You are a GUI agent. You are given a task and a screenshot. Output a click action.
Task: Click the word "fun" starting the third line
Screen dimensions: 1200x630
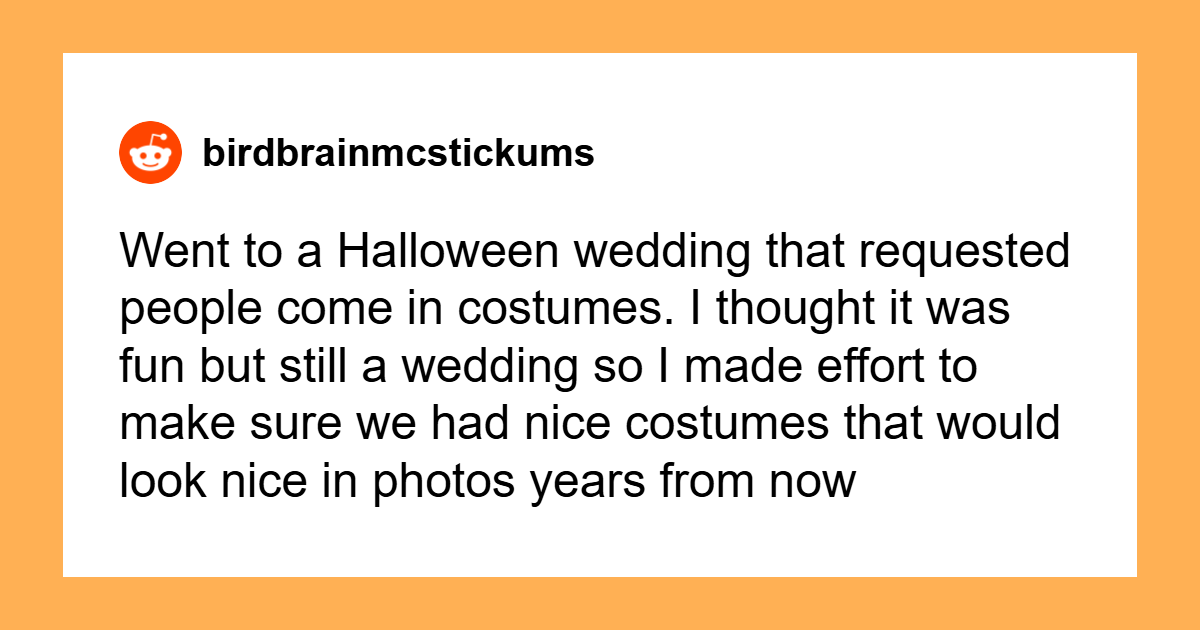[147, 368]
